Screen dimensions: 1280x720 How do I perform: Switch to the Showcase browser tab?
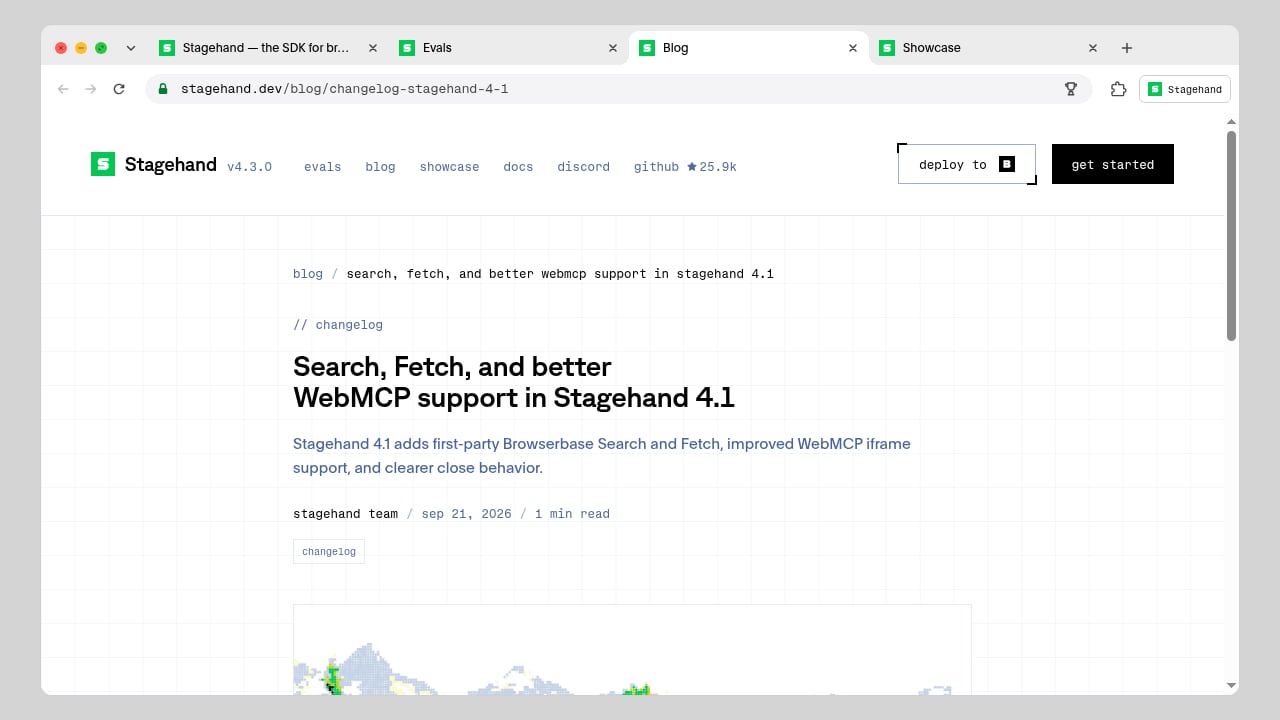(988, 48)
